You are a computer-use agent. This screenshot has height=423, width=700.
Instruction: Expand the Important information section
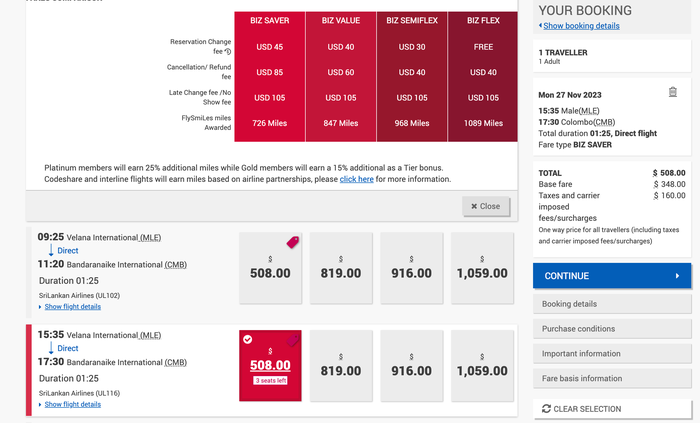(x=612, y=353)
